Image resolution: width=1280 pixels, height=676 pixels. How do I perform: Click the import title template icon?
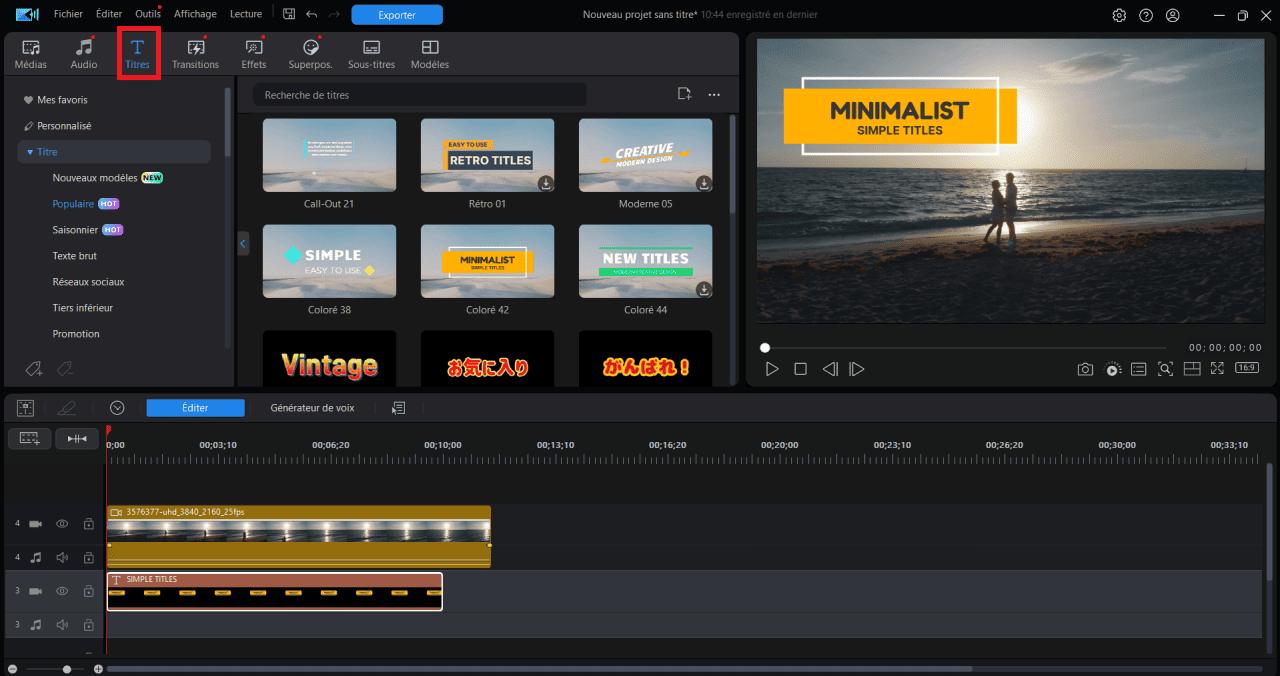coord(684,94)
